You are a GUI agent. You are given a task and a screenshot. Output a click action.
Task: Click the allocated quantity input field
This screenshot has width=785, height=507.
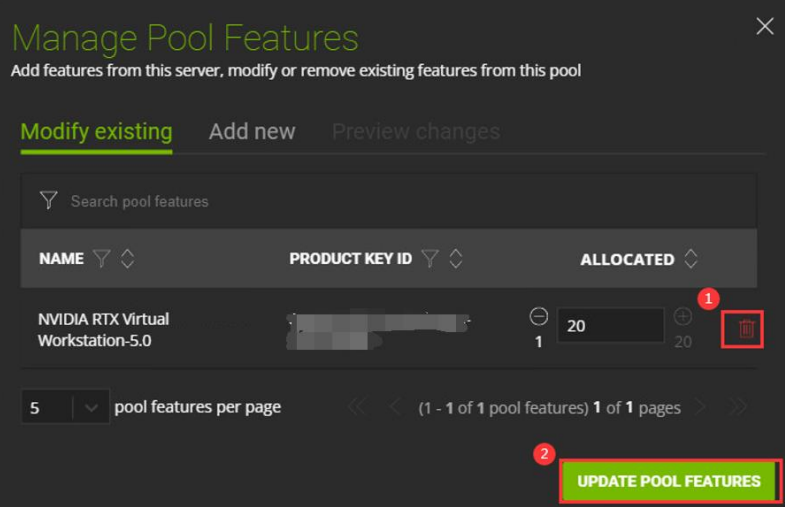(610, 326)
